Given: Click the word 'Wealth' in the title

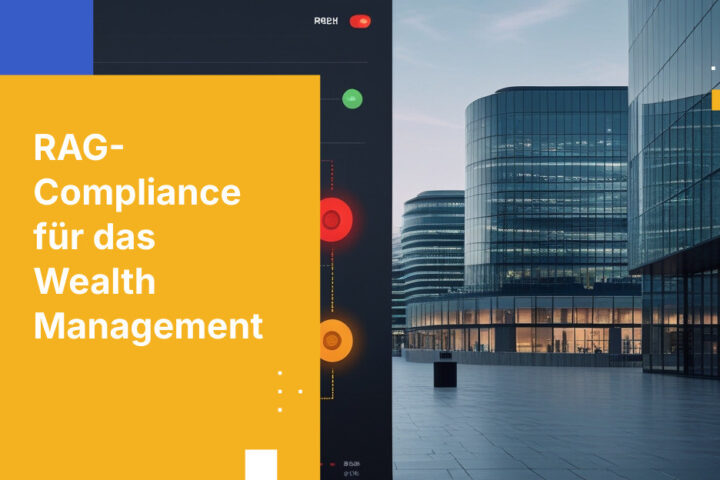Looking at the screenshot, I should 95,281.
